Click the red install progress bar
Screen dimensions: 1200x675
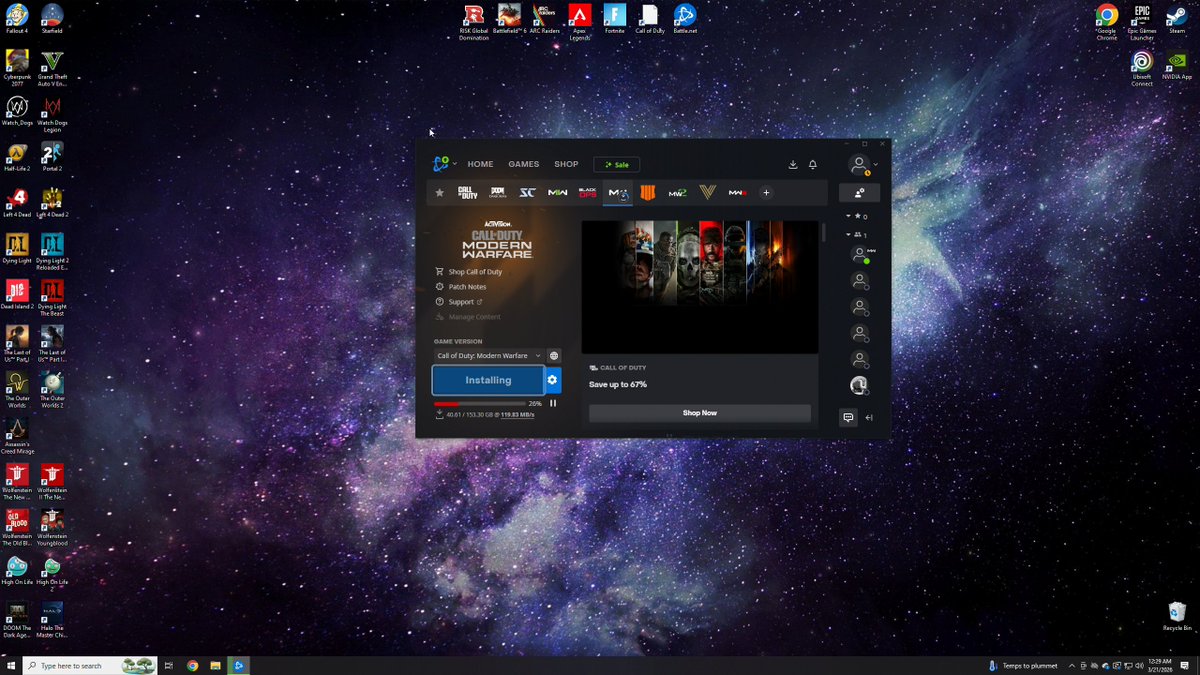pos(479,403)
